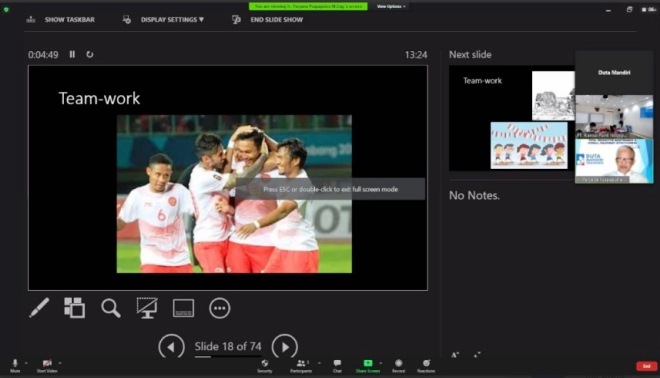Screen dimensions: 660x378
Task: Expand video options arrow beside Start Video
Action: (60, 363)
